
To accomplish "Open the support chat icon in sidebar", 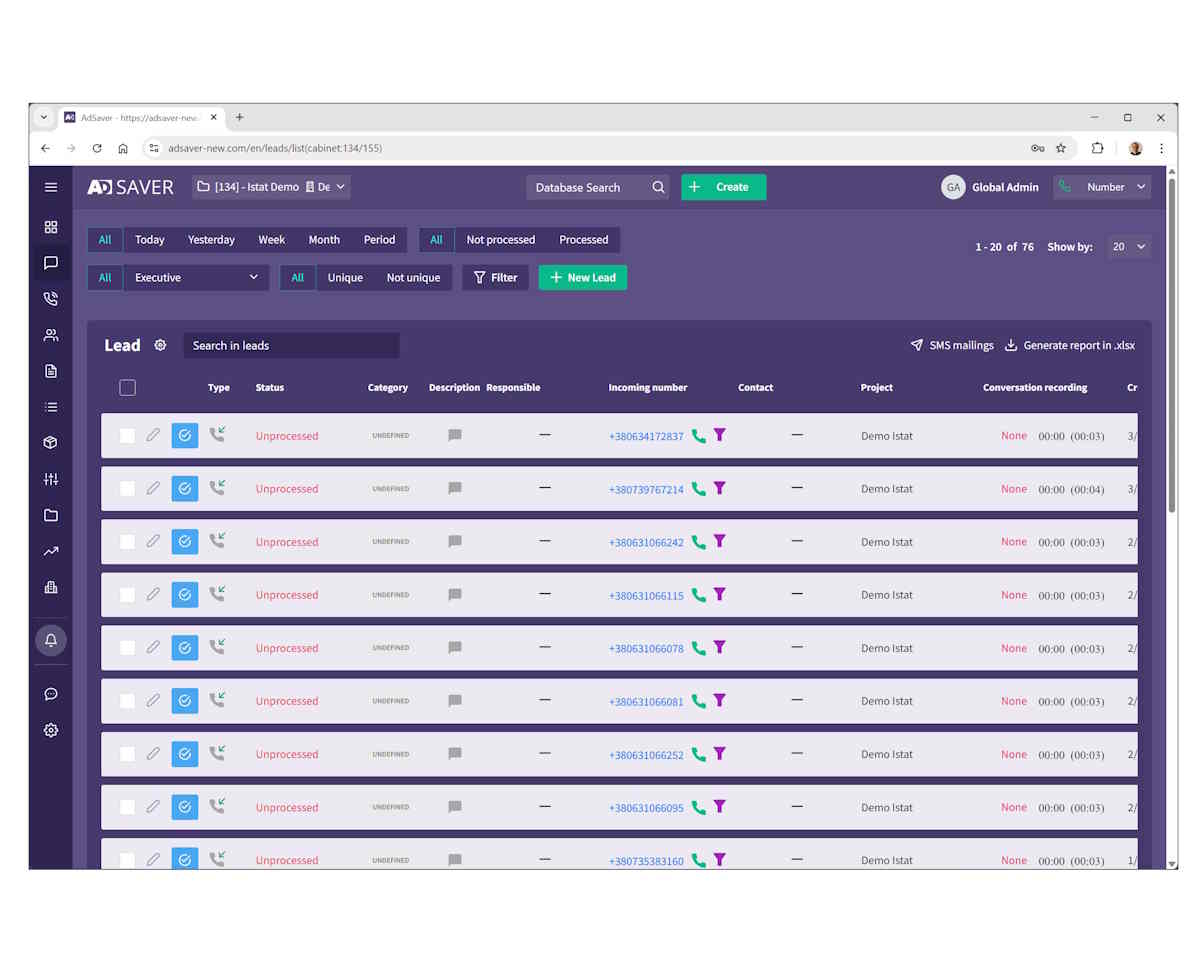I will [51, 694].
